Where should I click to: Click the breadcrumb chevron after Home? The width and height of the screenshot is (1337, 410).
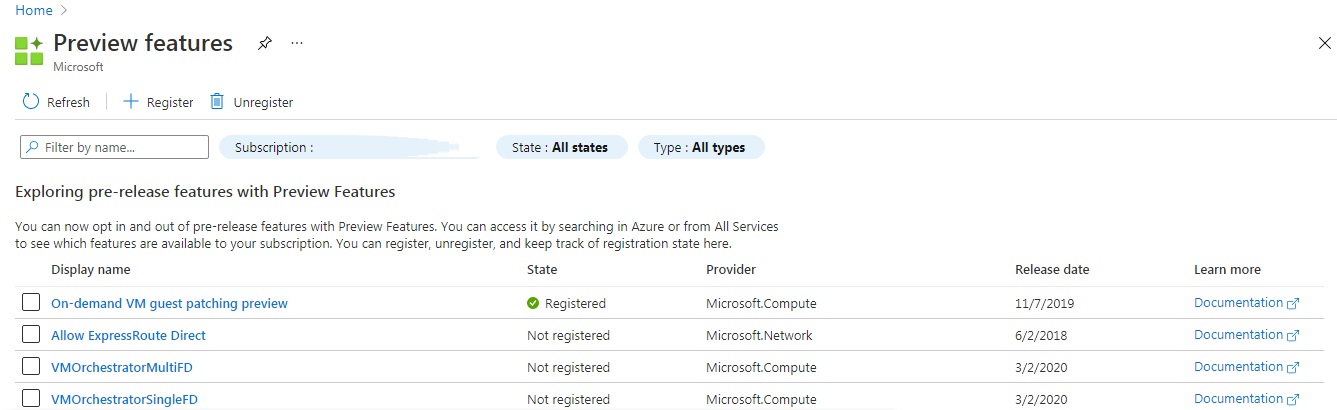click(x=64, y=10)
